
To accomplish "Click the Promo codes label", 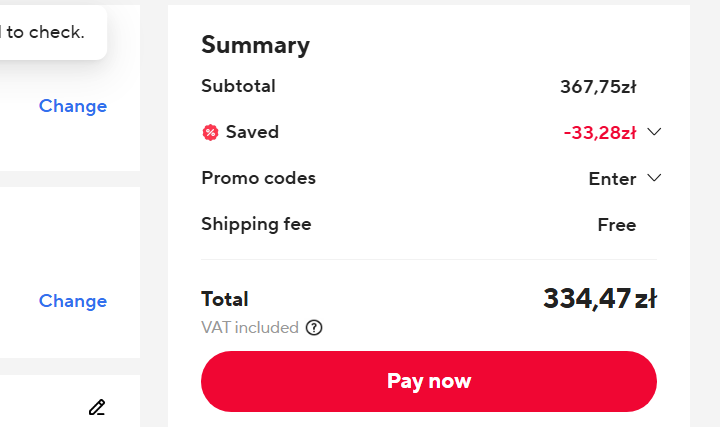I will [x=258, y=178].
